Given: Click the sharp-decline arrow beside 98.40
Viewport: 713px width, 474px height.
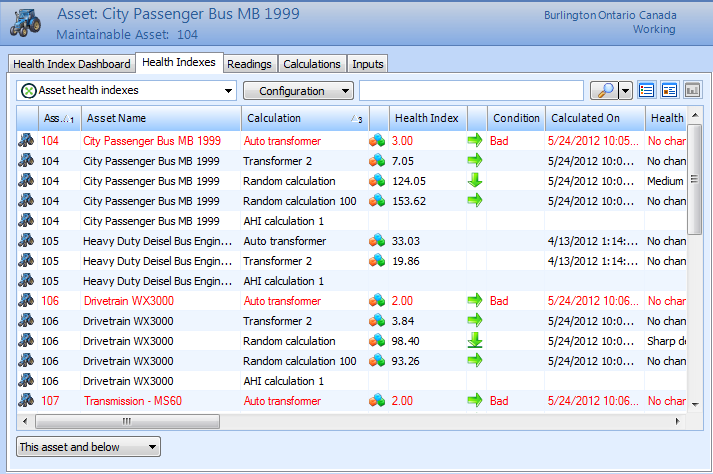Looking at the screenshot, I should tap(475, 341).
